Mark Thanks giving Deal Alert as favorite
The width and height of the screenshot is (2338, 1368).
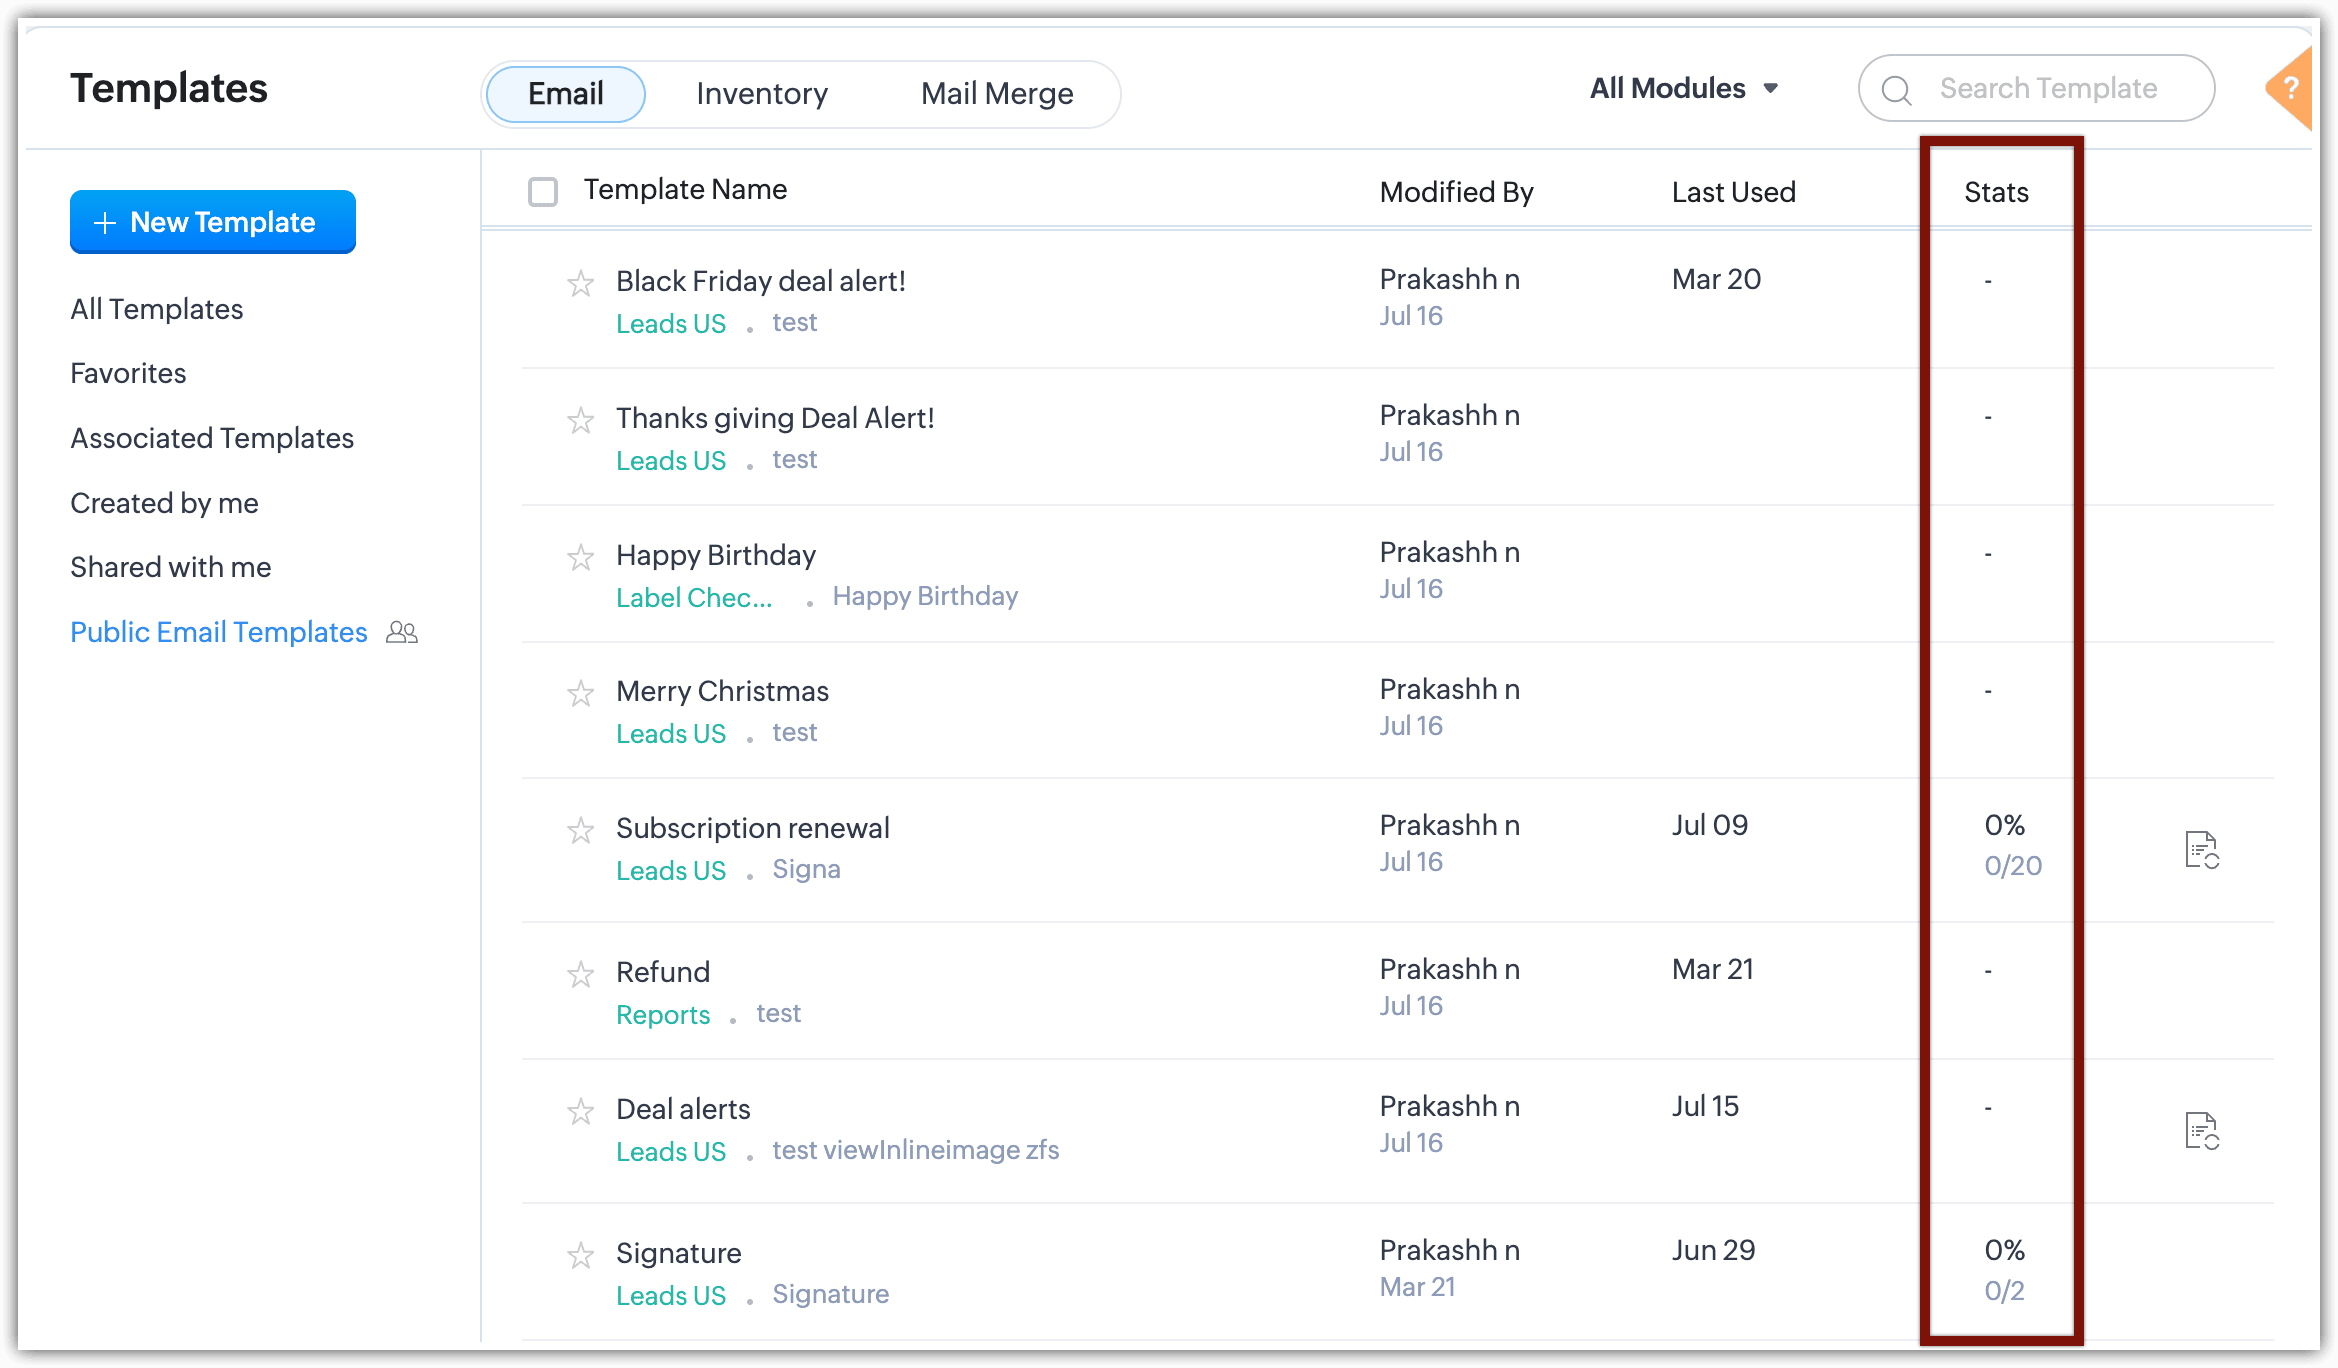[580, 420]
